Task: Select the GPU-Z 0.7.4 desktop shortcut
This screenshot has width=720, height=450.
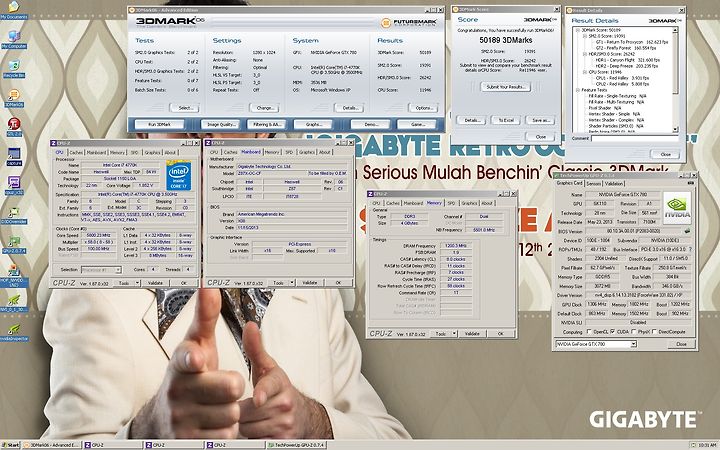Action: [14, 244]
